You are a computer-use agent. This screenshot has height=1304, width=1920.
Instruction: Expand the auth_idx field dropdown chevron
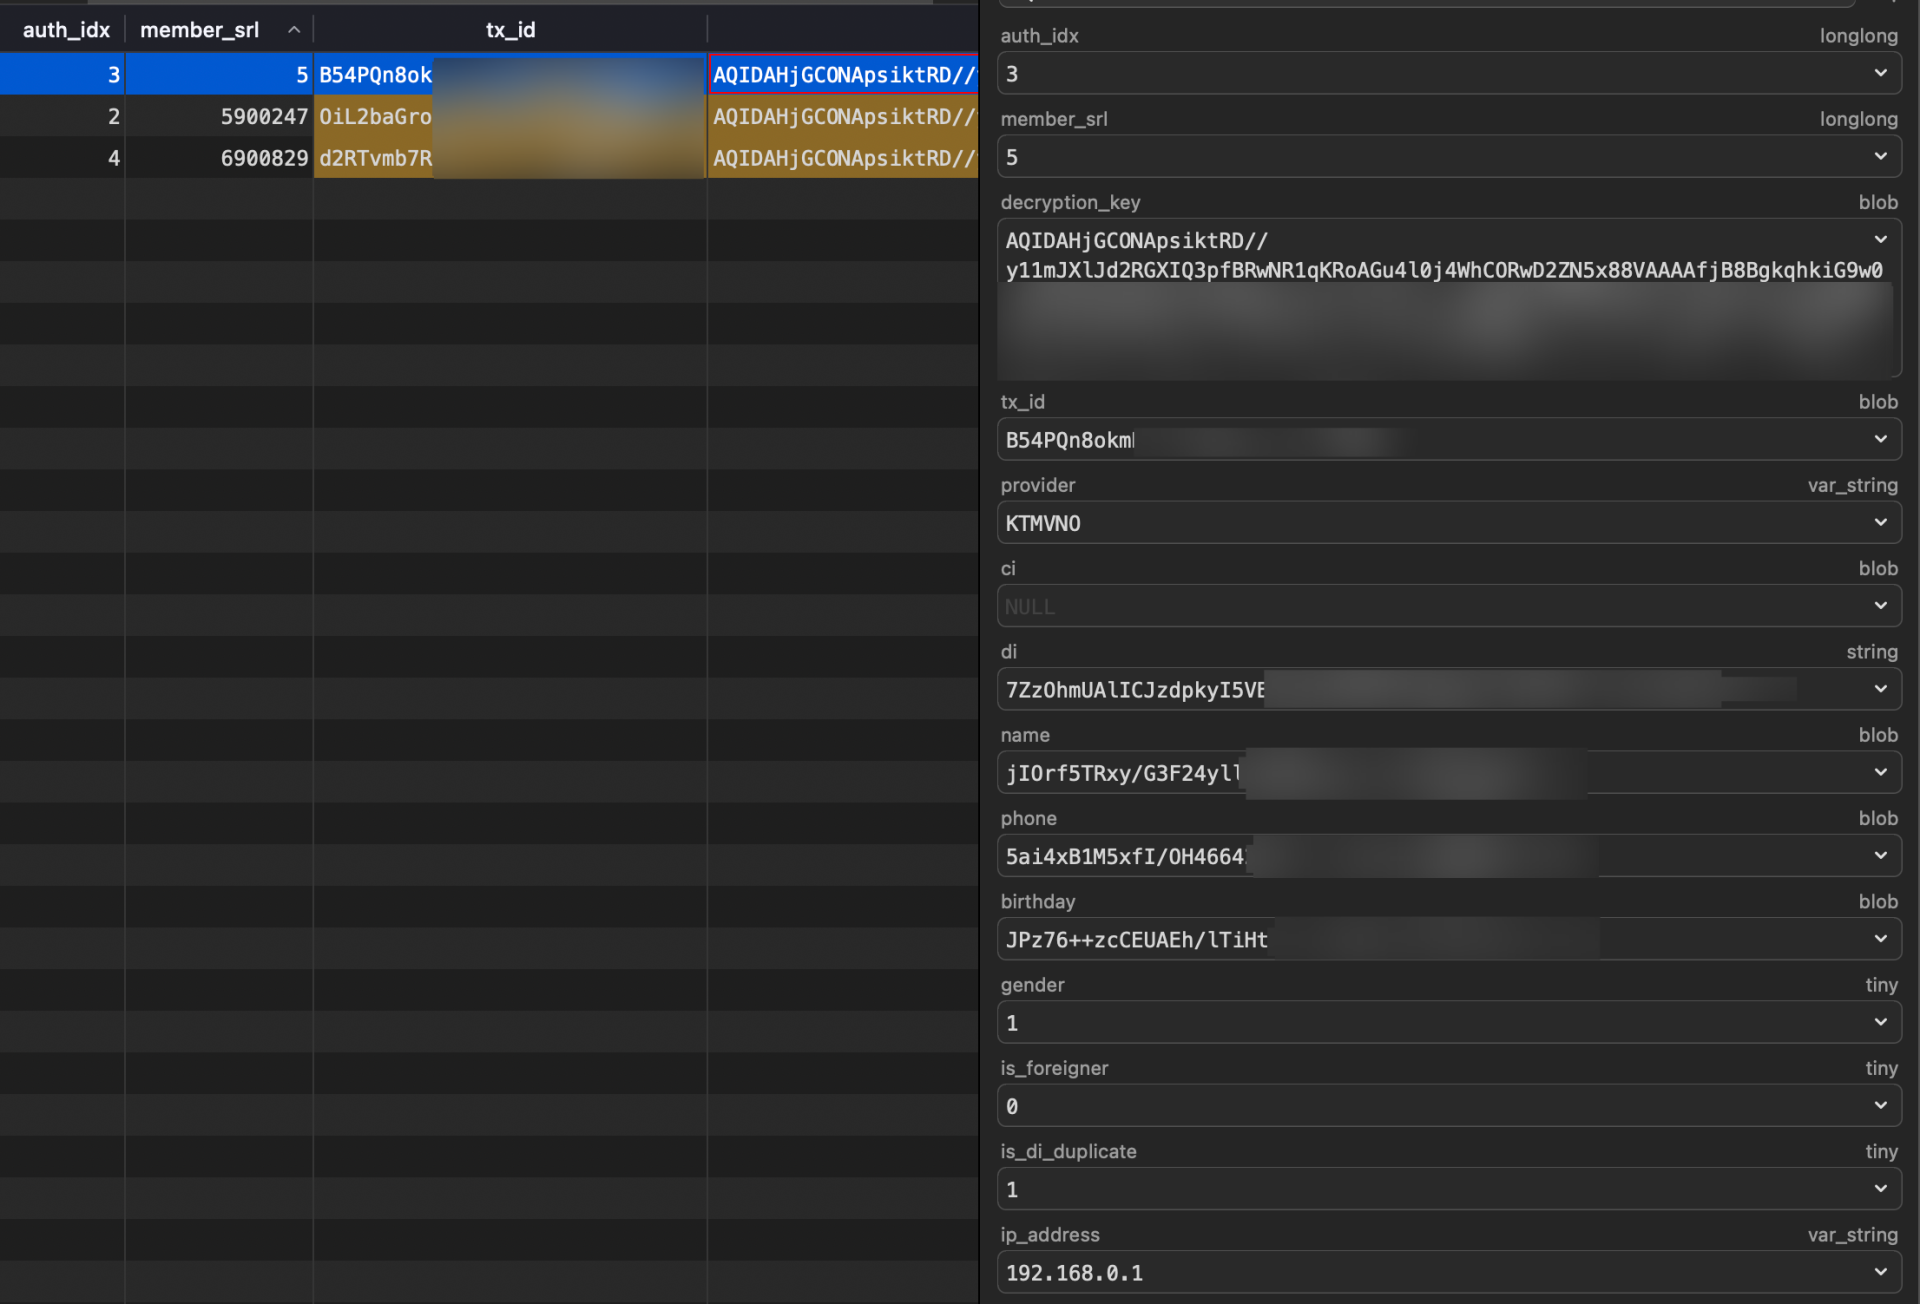click(x=1880, y=73)
